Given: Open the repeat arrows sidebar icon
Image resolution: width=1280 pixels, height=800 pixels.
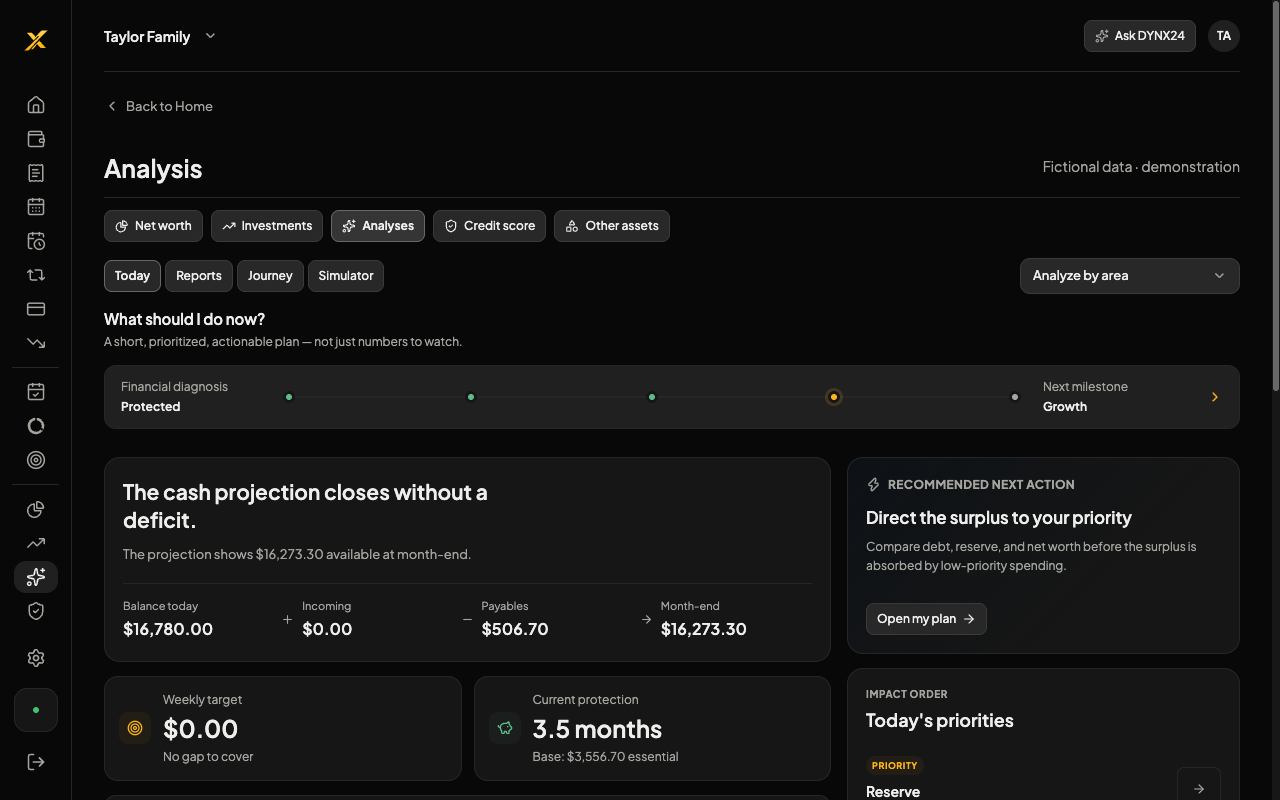Looking at the screenshot, I should click(36, 275).
